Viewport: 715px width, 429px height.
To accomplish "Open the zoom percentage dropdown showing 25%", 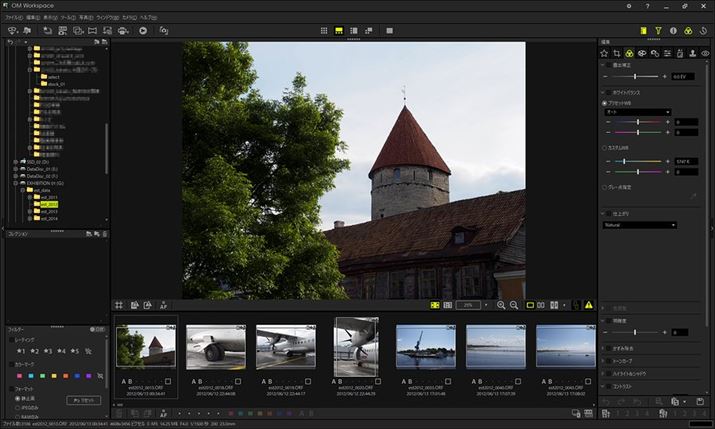I will click(468, 304).
